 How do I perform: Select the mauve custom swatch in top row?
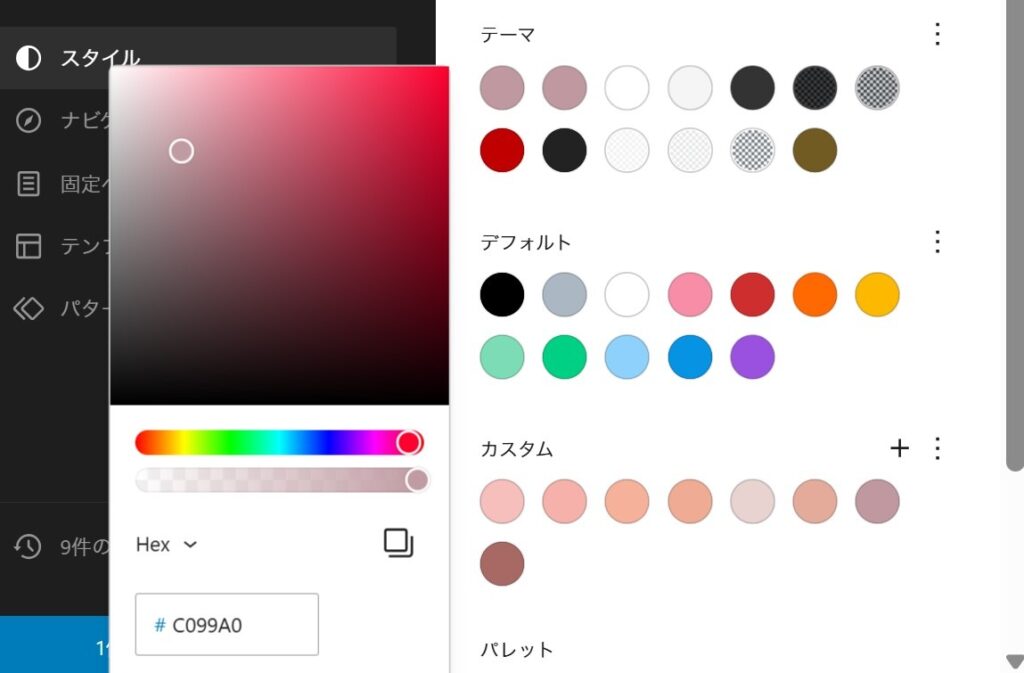point(877,501)
